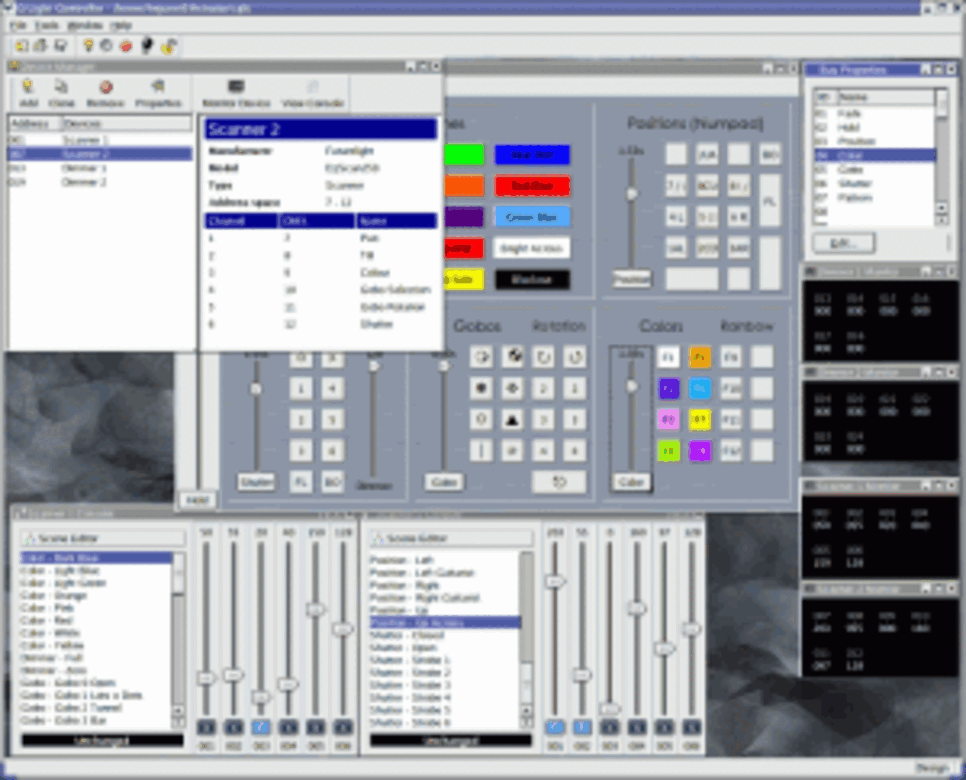Image resolution: width=966 pixels, height=780 pixels.
Task: Toggle channel 002 in Position scenes console
Action: coord(582,728)
